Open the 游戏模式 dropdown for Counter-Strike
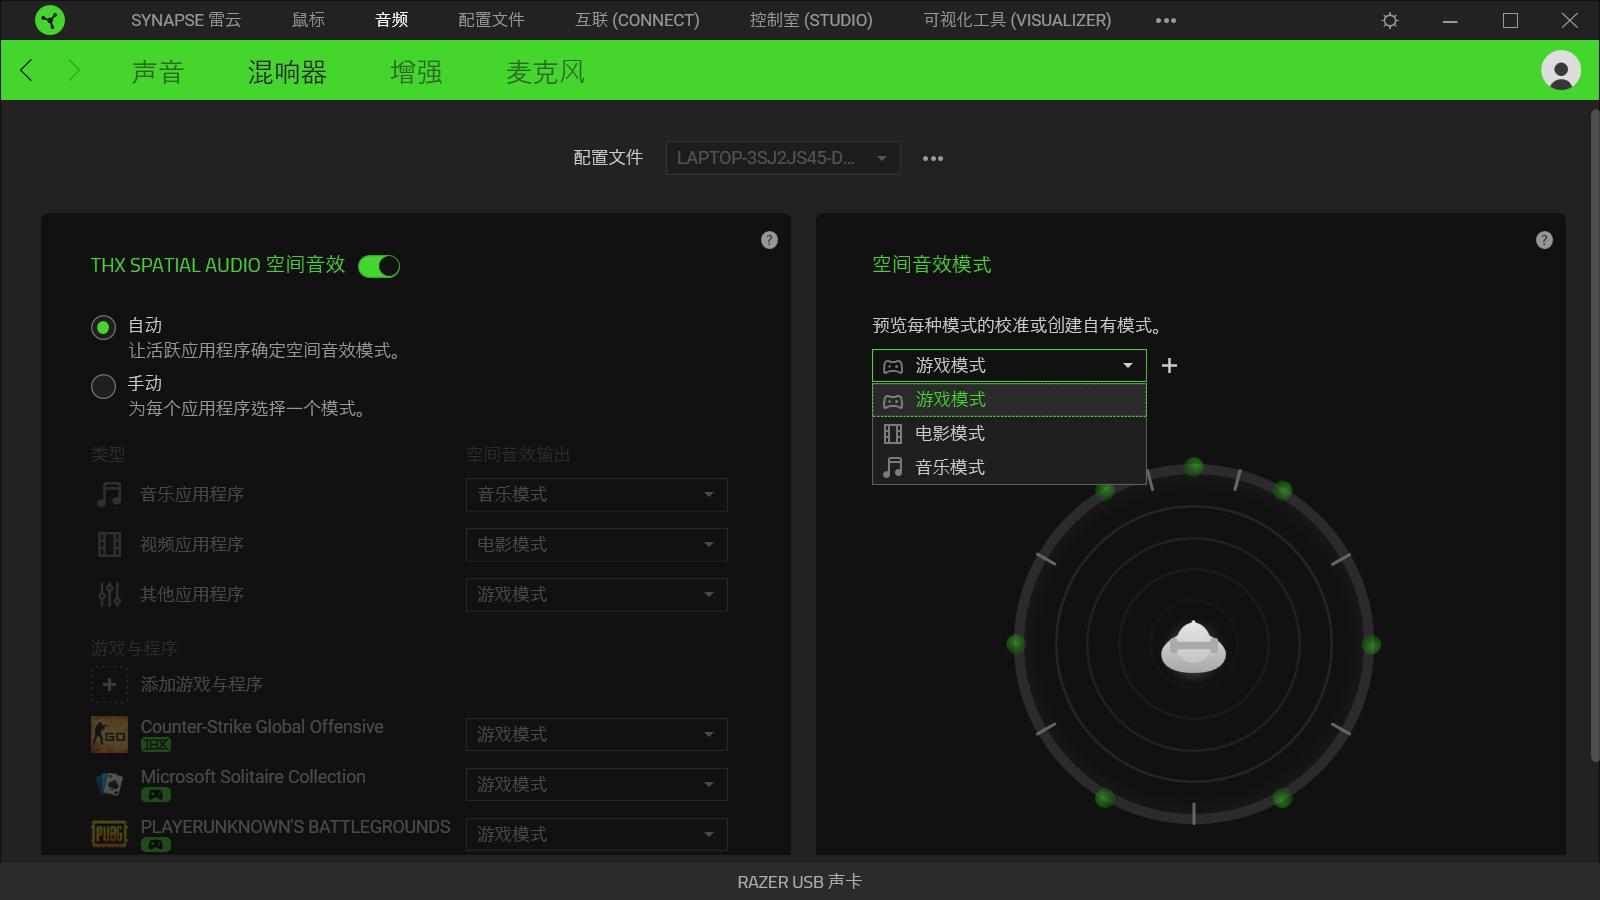Viewport: 1600px width, 900px height. point(596,734)
